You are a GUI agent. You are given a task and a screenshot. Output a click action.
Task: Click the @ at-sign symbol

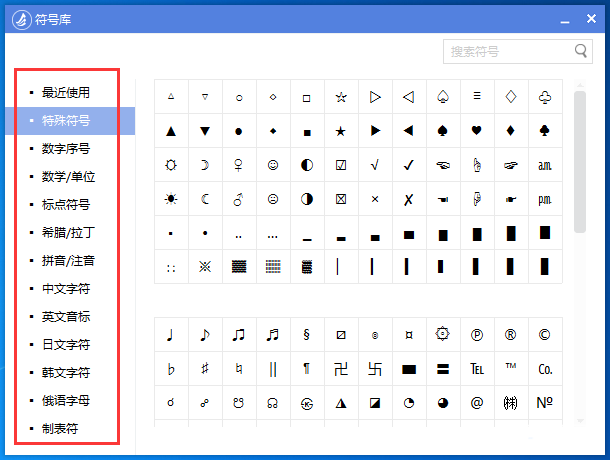pyautogui.click(x=477, y=403)
